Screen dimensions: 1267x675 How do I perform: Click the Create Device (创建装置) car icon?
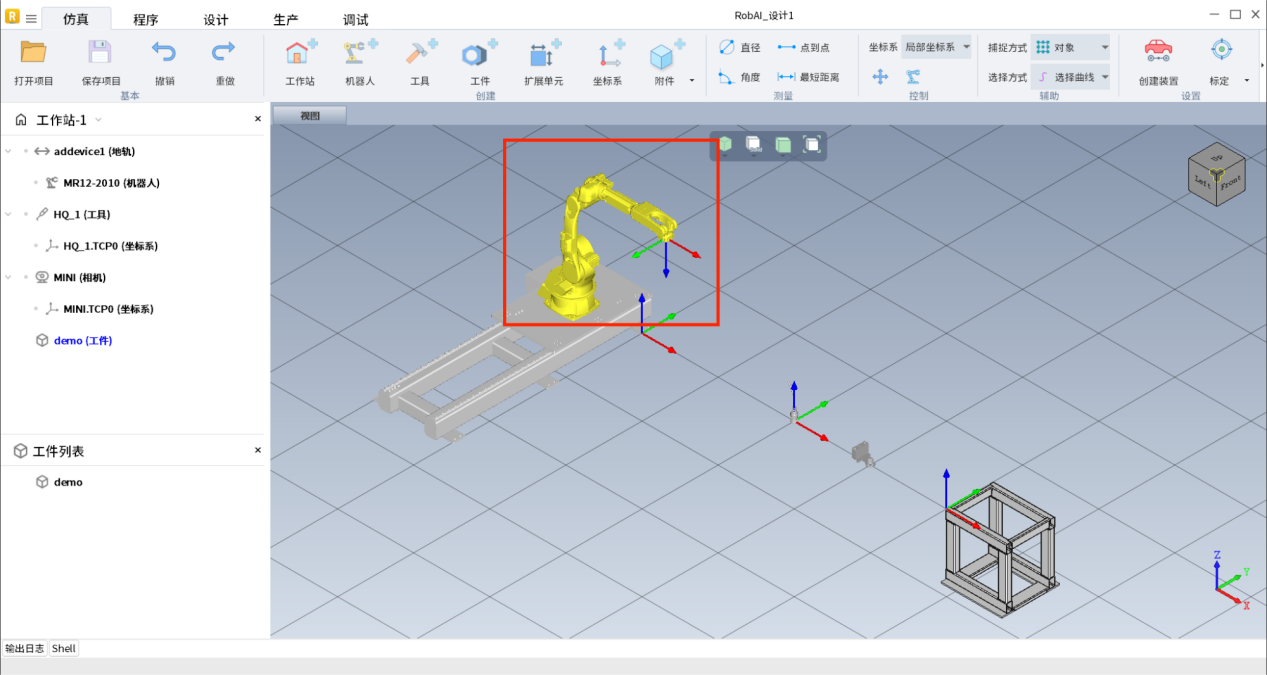tap(1158, 50)
